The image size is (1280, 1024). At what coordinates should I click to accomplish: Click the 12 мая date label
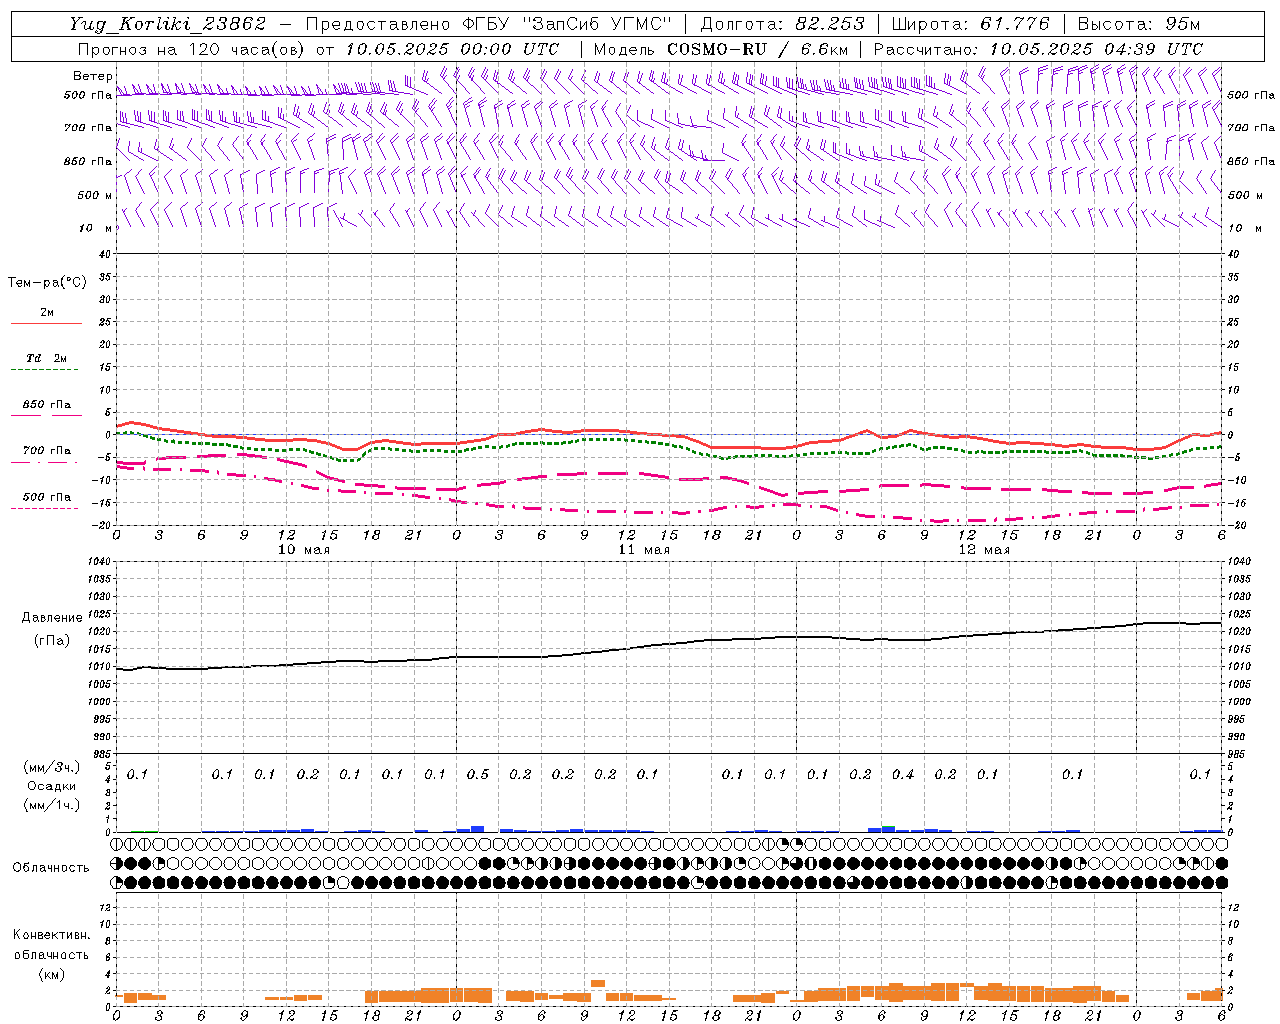(984, 550)
